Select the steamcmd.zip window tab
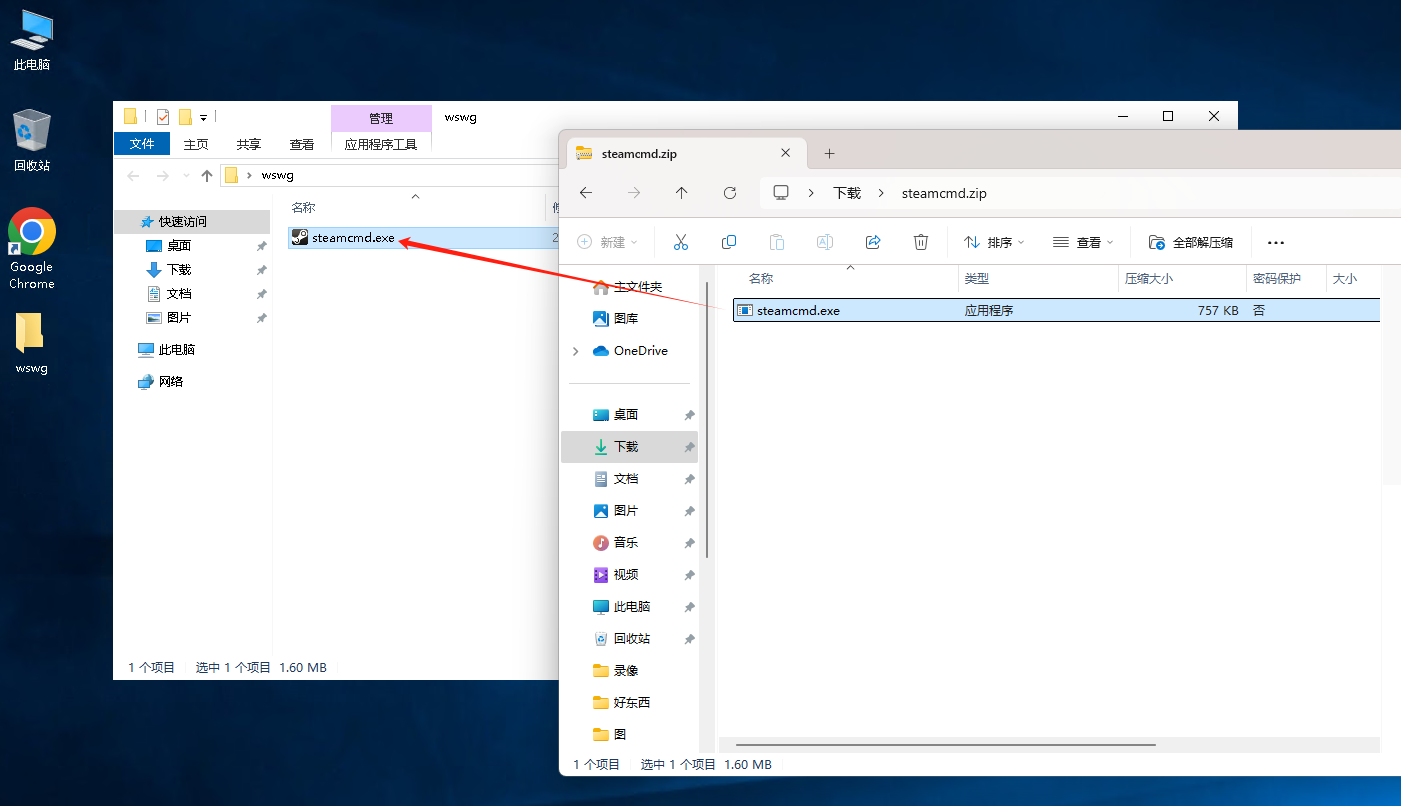Image resolution: width=1401 pixels, height=806 pixels. pos(686,154)
